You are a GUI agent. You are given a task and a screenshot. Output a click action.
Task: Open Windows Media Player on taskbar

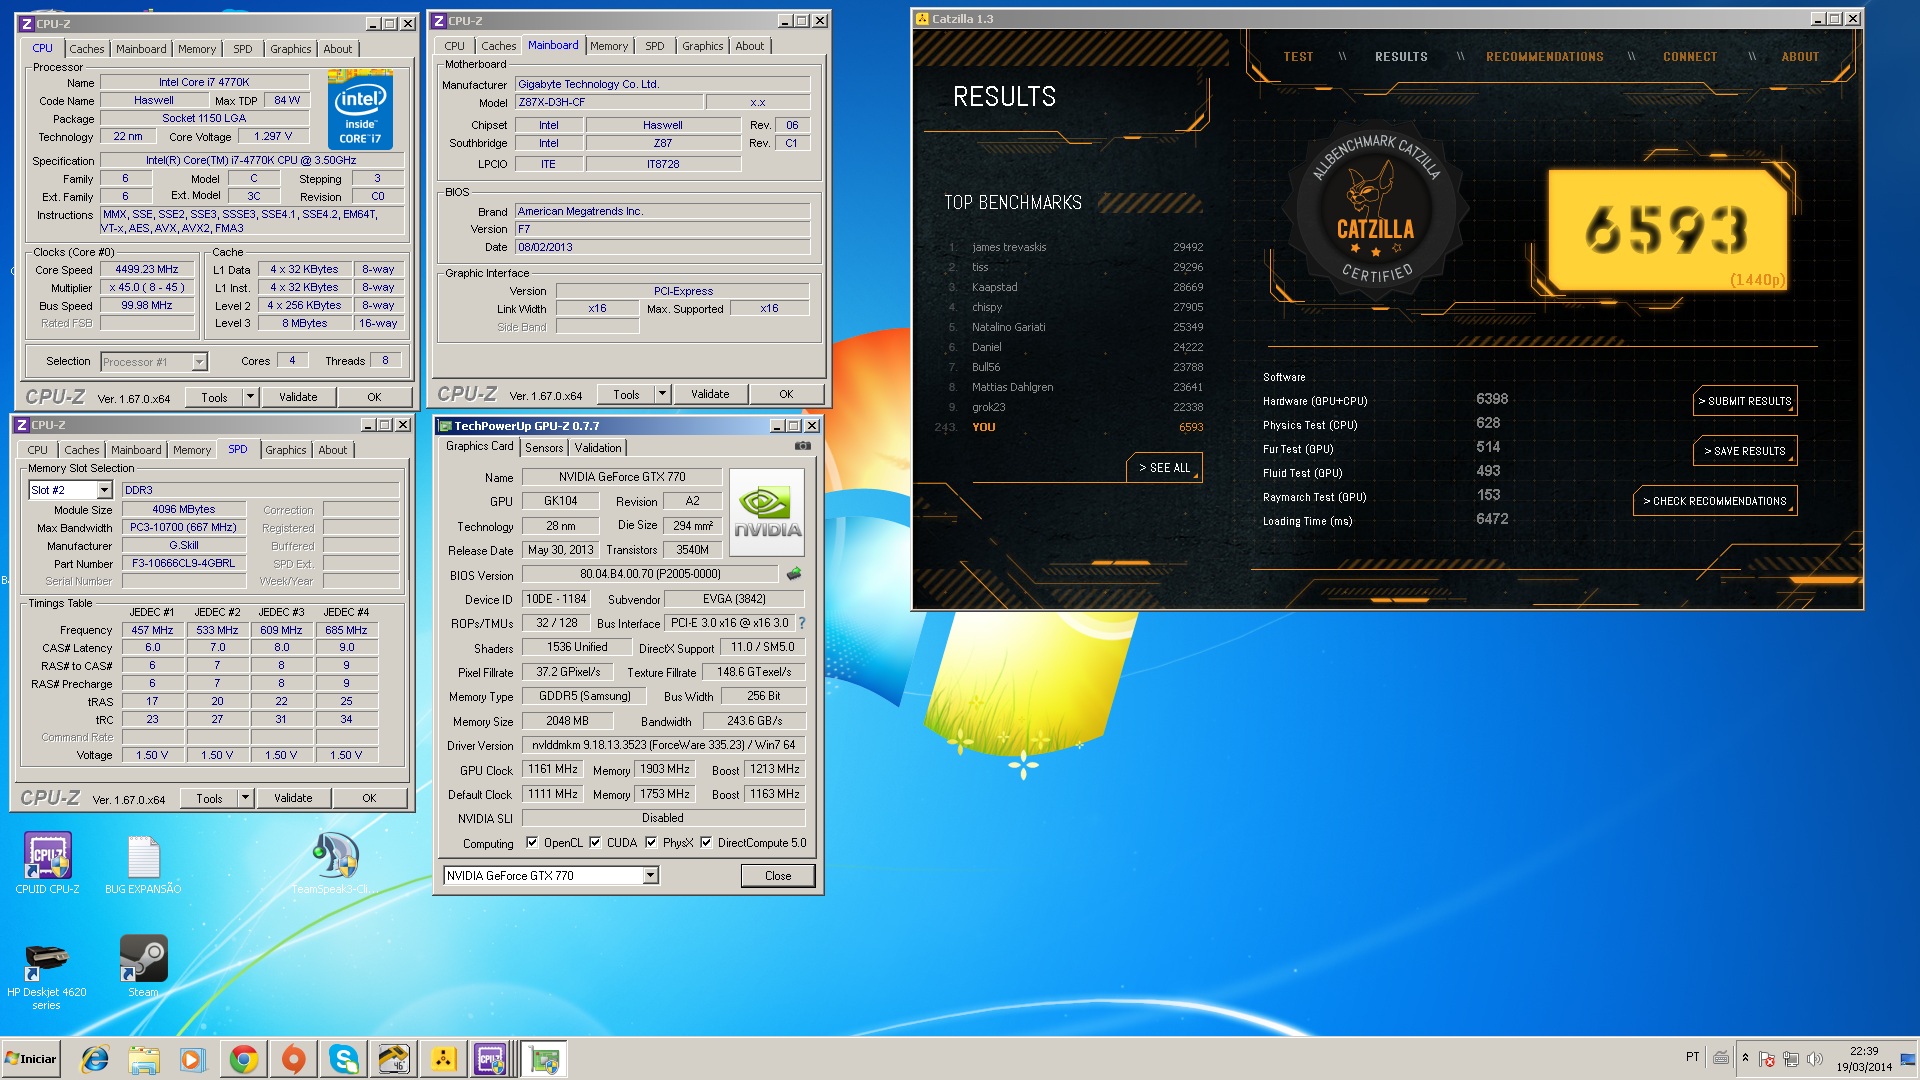193,1059
